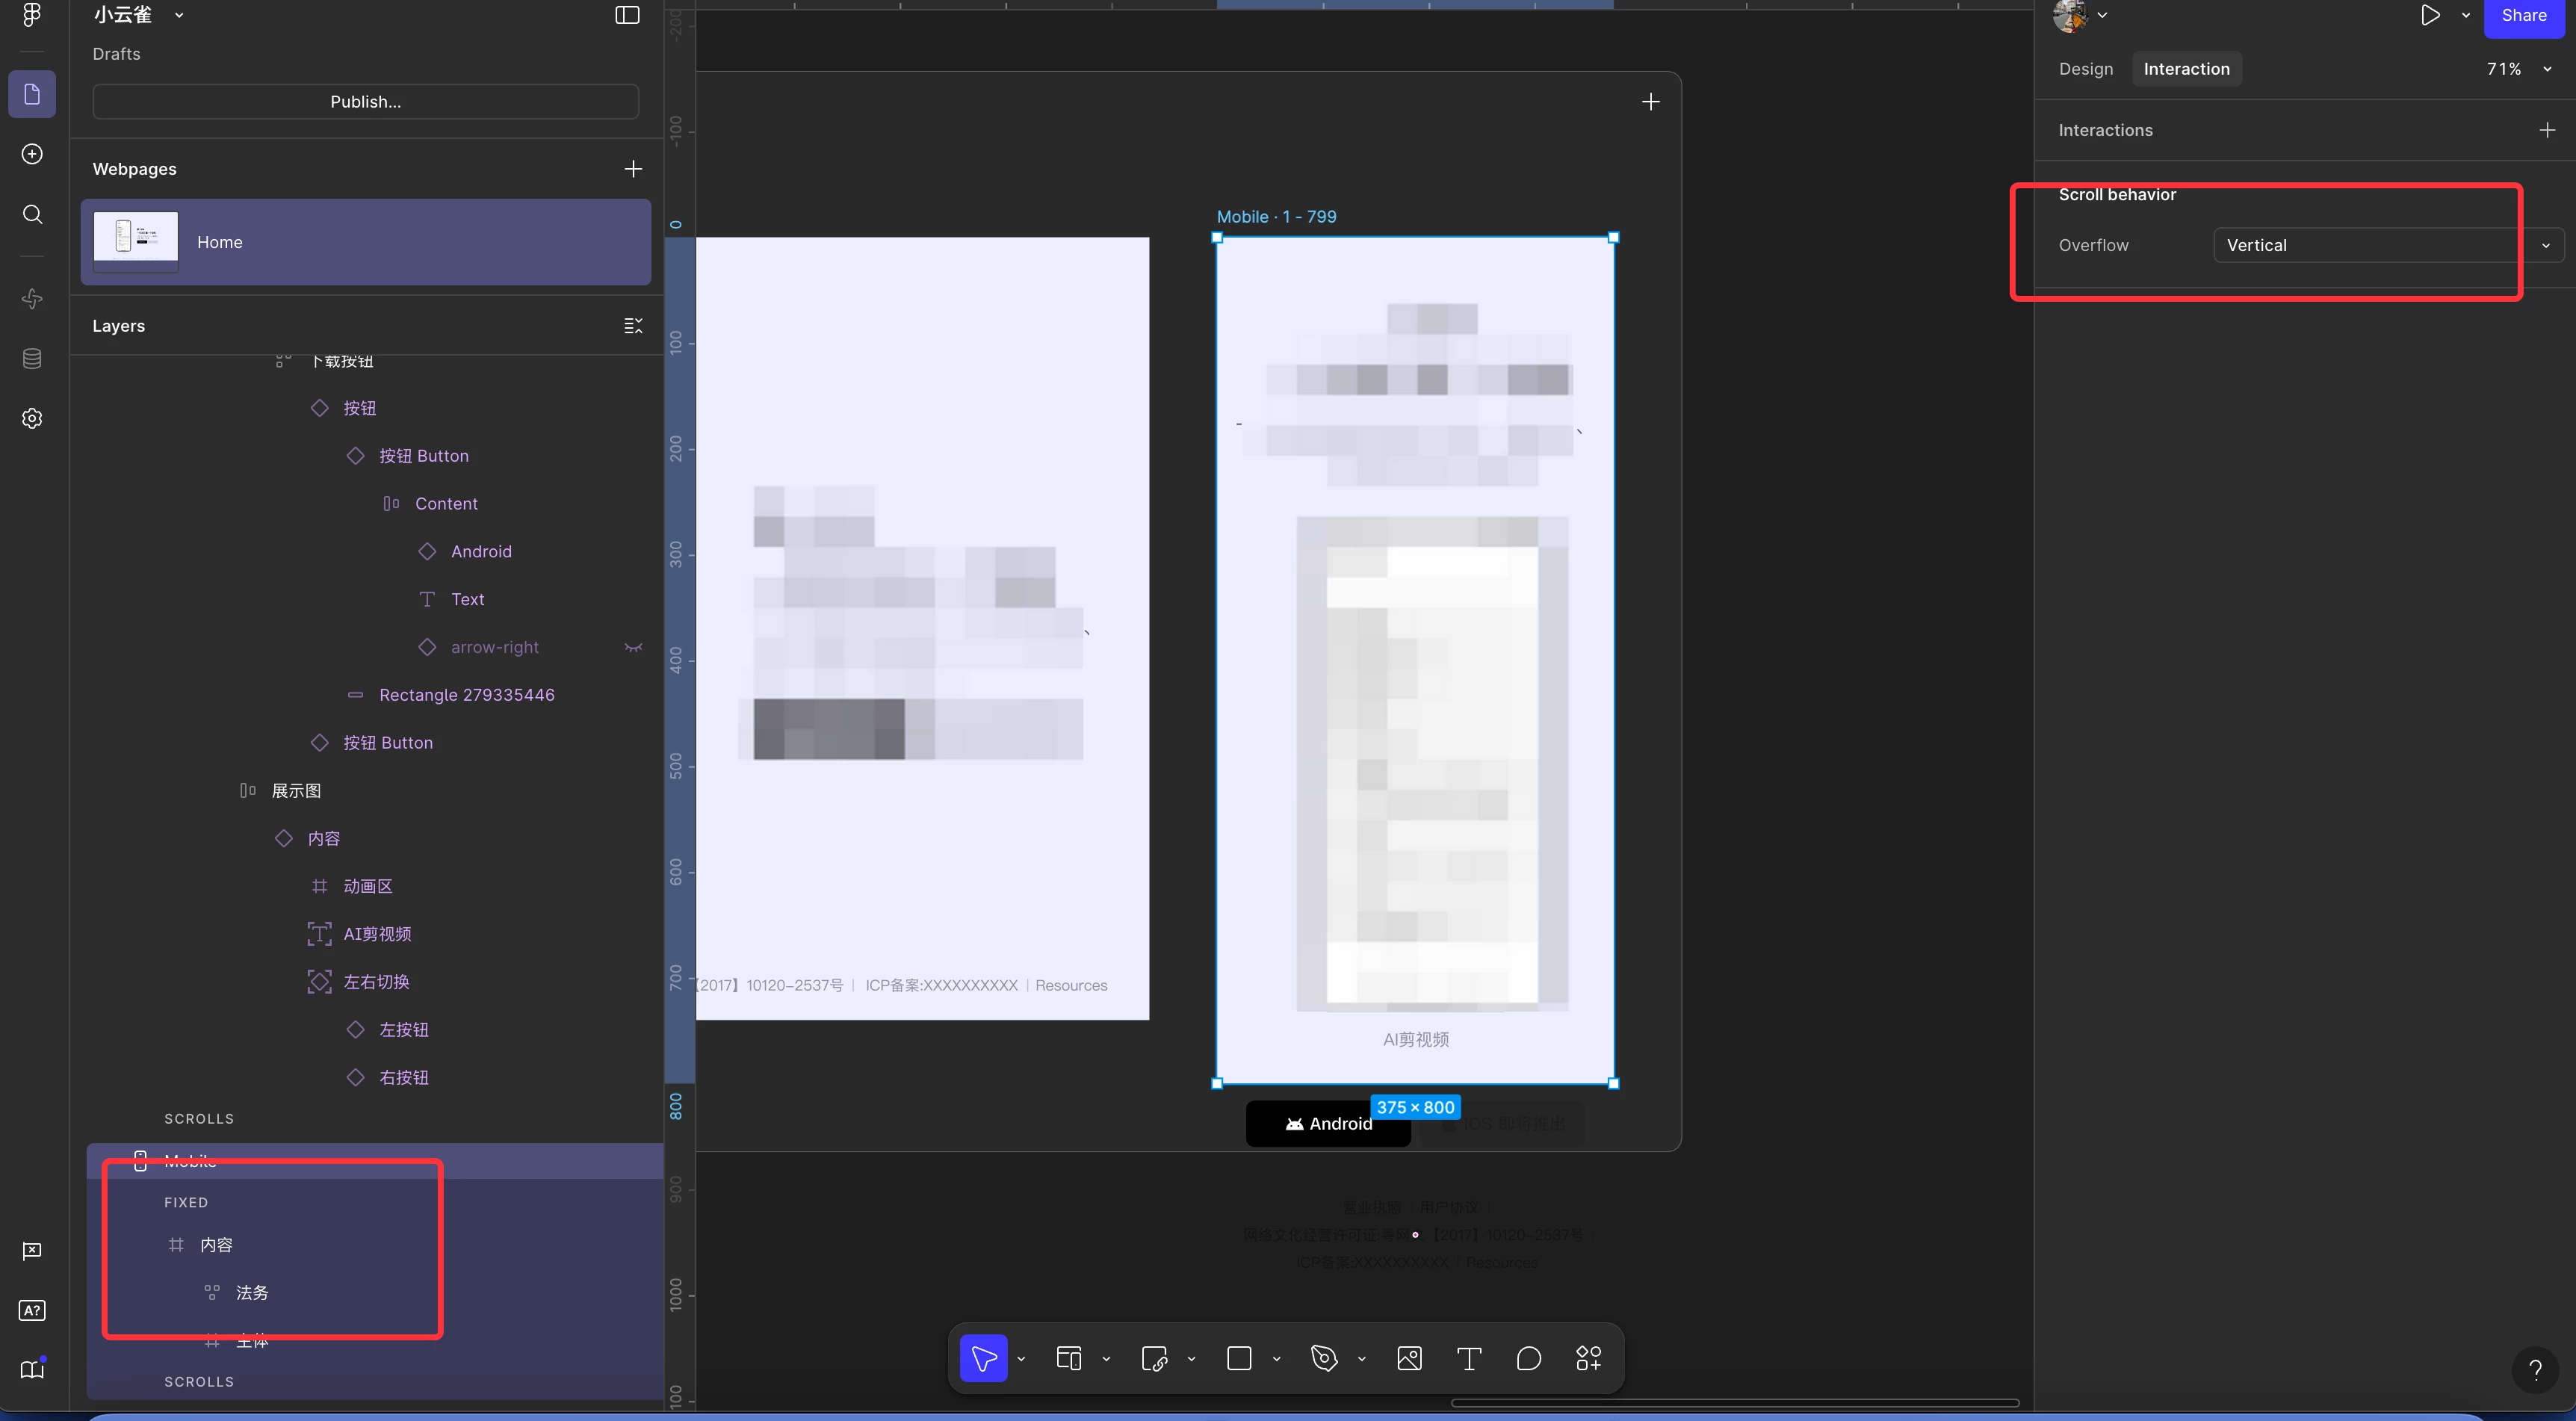Image resolution: width=2576 pixels, height=1421 pixels.
Task: Click the Publish... button
Action: click(x=365, y=102)
